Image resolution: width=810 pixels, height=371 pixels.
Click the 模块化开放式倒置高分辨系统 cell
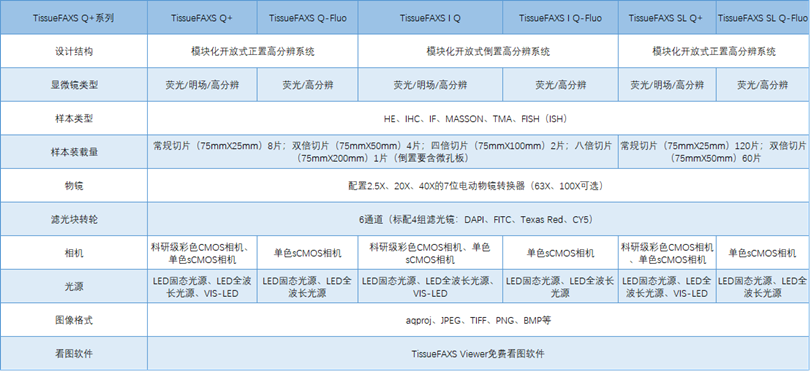(488, 51)
